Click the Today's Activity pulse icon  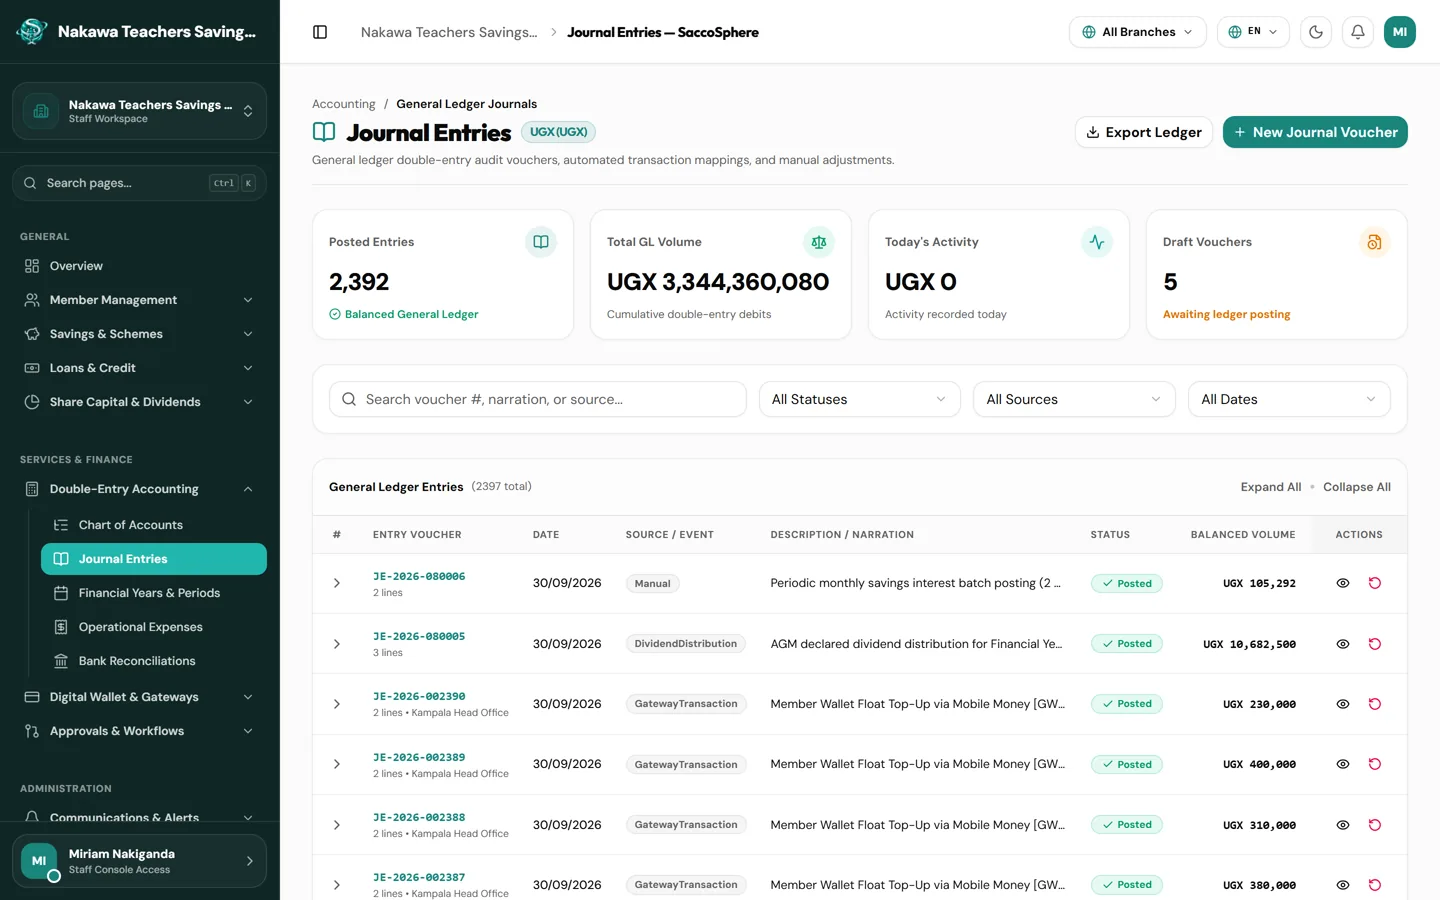(x=1097, y=242)
